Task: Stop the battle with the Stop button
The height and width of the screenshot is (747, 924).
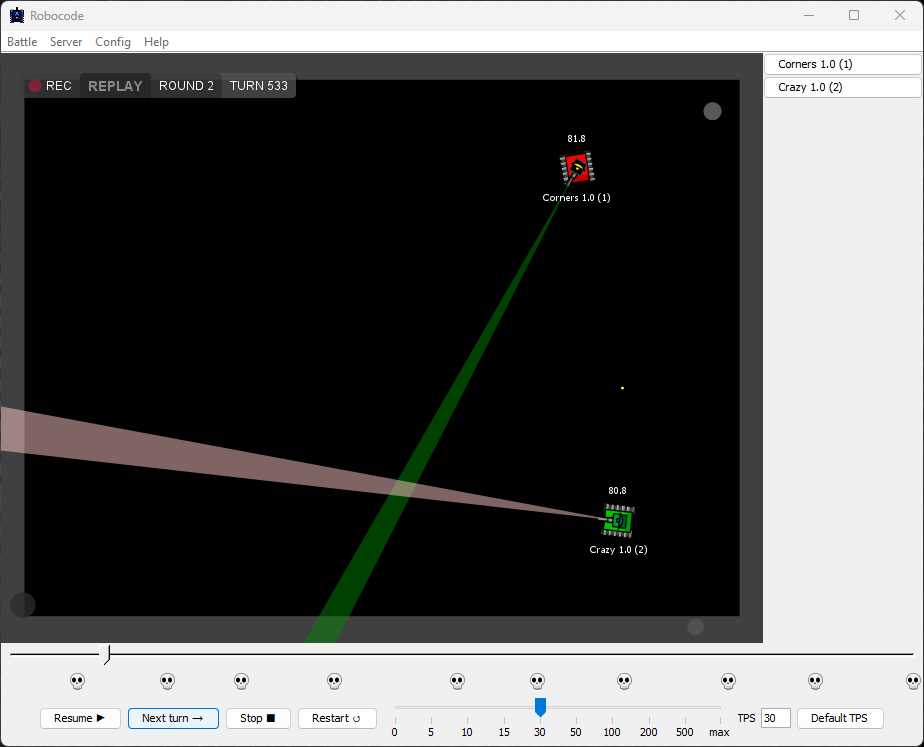Action: [257, 718]
